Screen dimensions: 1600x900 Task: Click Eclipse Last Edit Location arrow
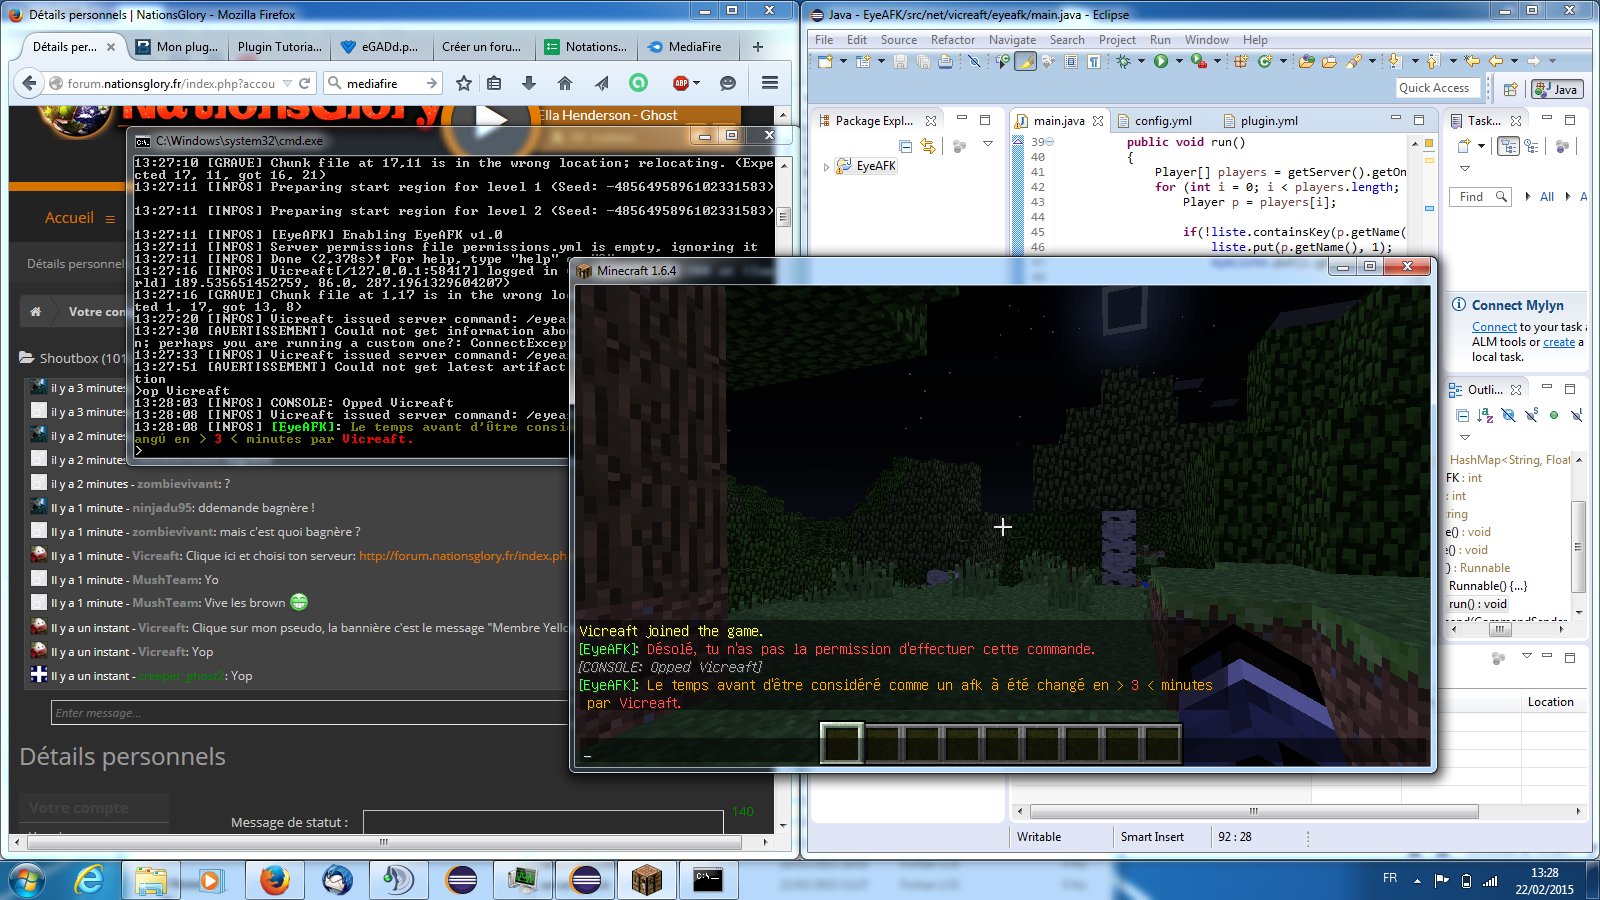[1472, 61]
